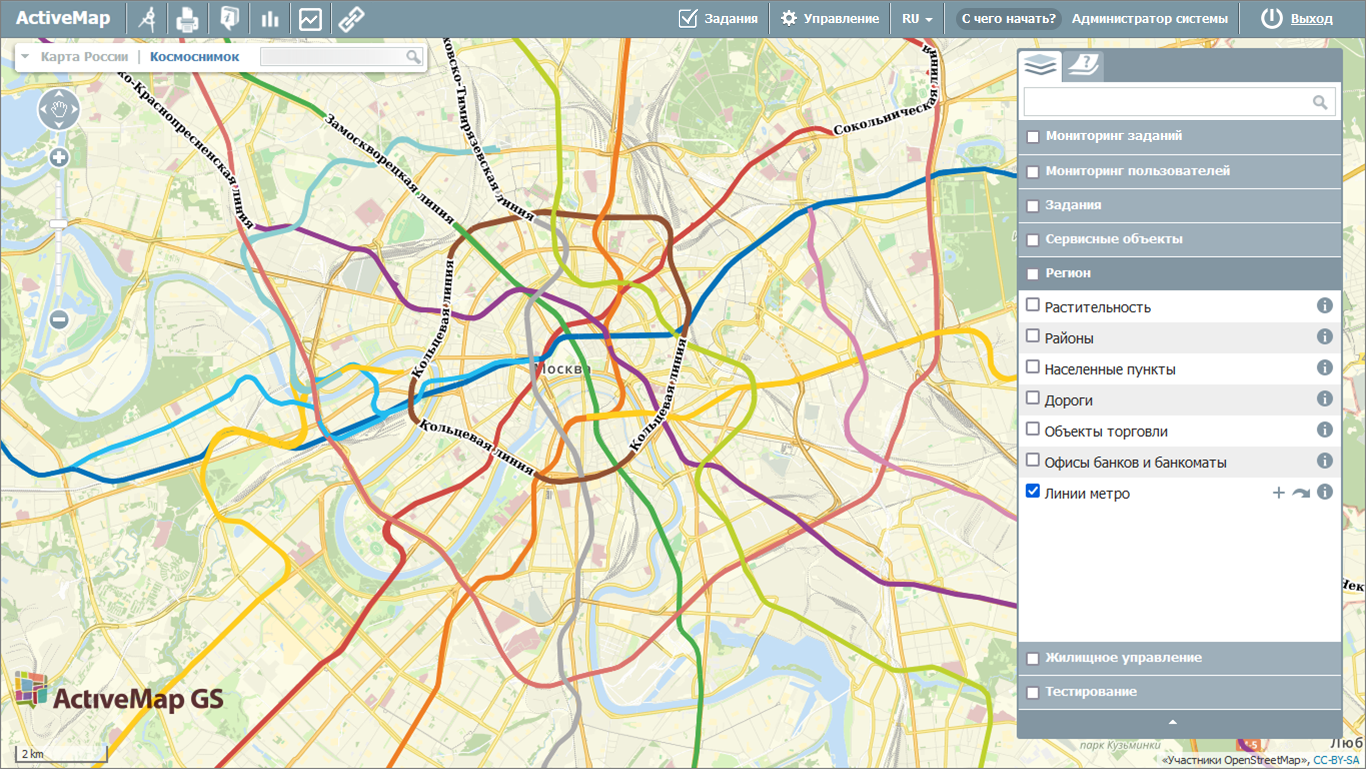Collapse the layers panel with bottom arrow

[1173, 722]
